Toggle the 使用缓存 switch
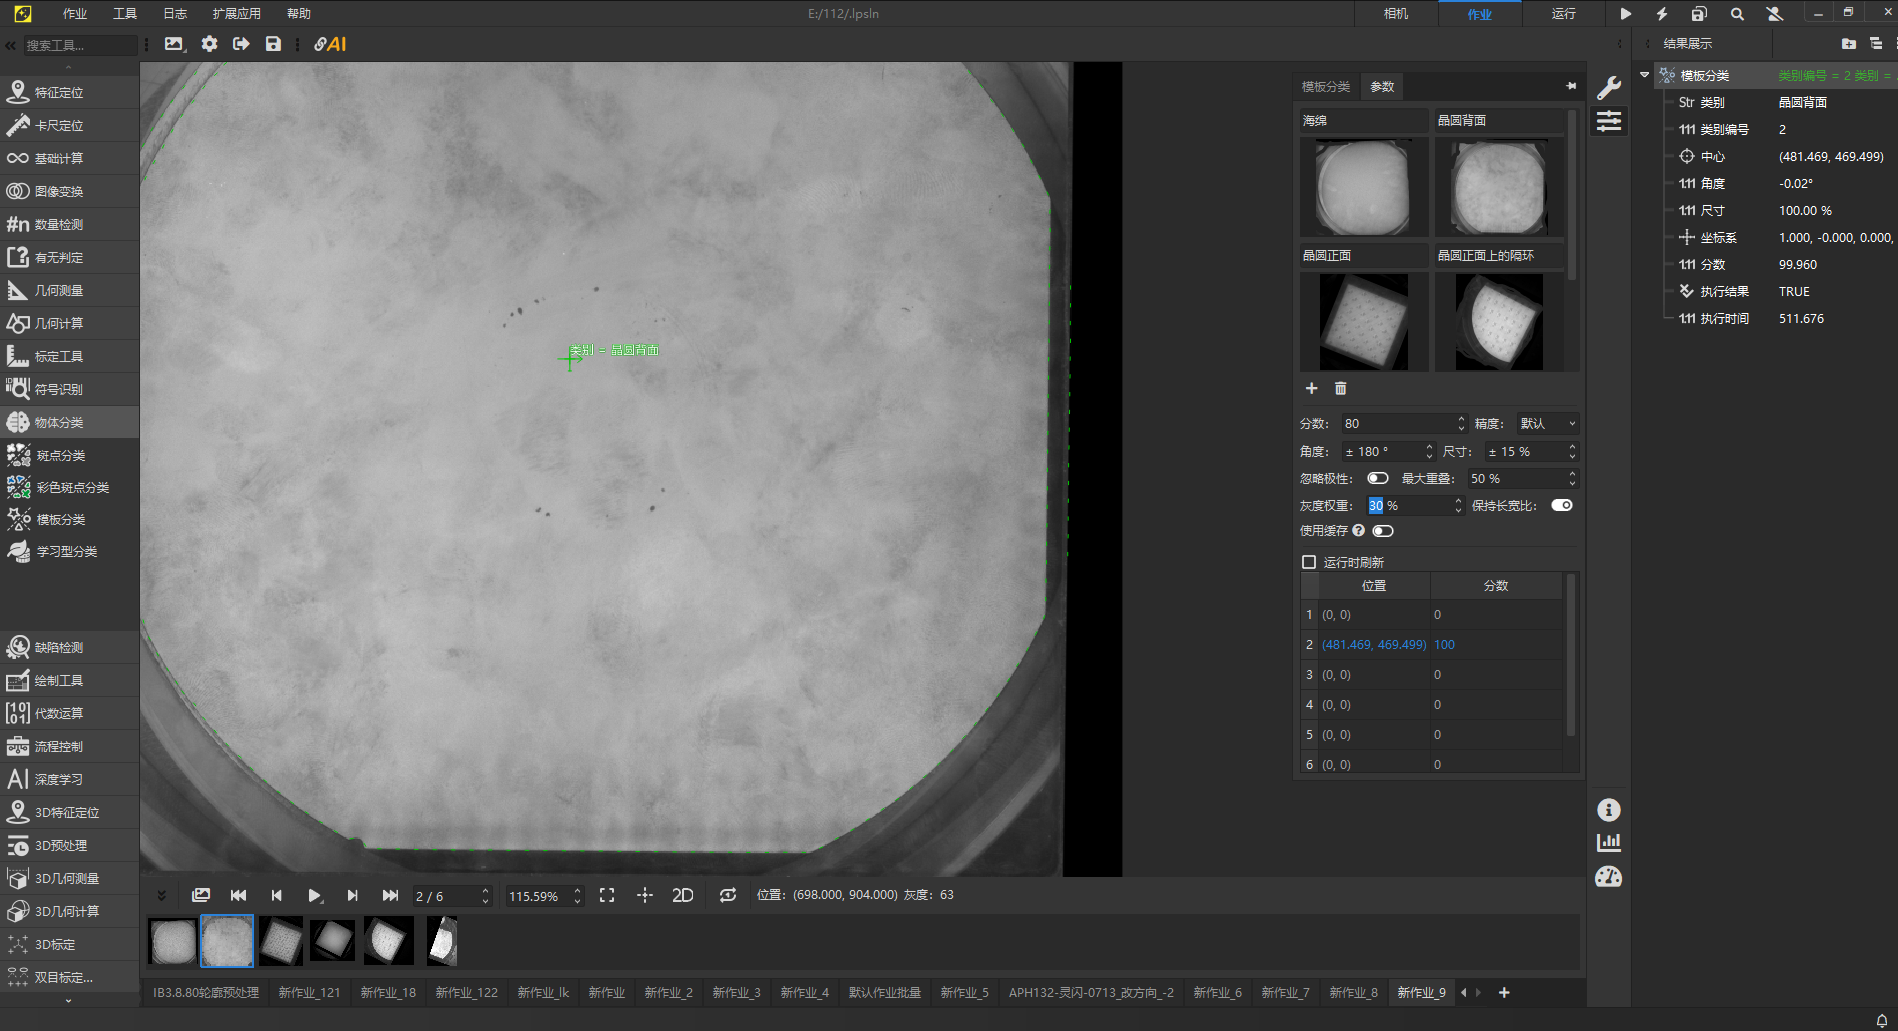Screen dimensions: 1898x1031 [x=1383, y=531]
